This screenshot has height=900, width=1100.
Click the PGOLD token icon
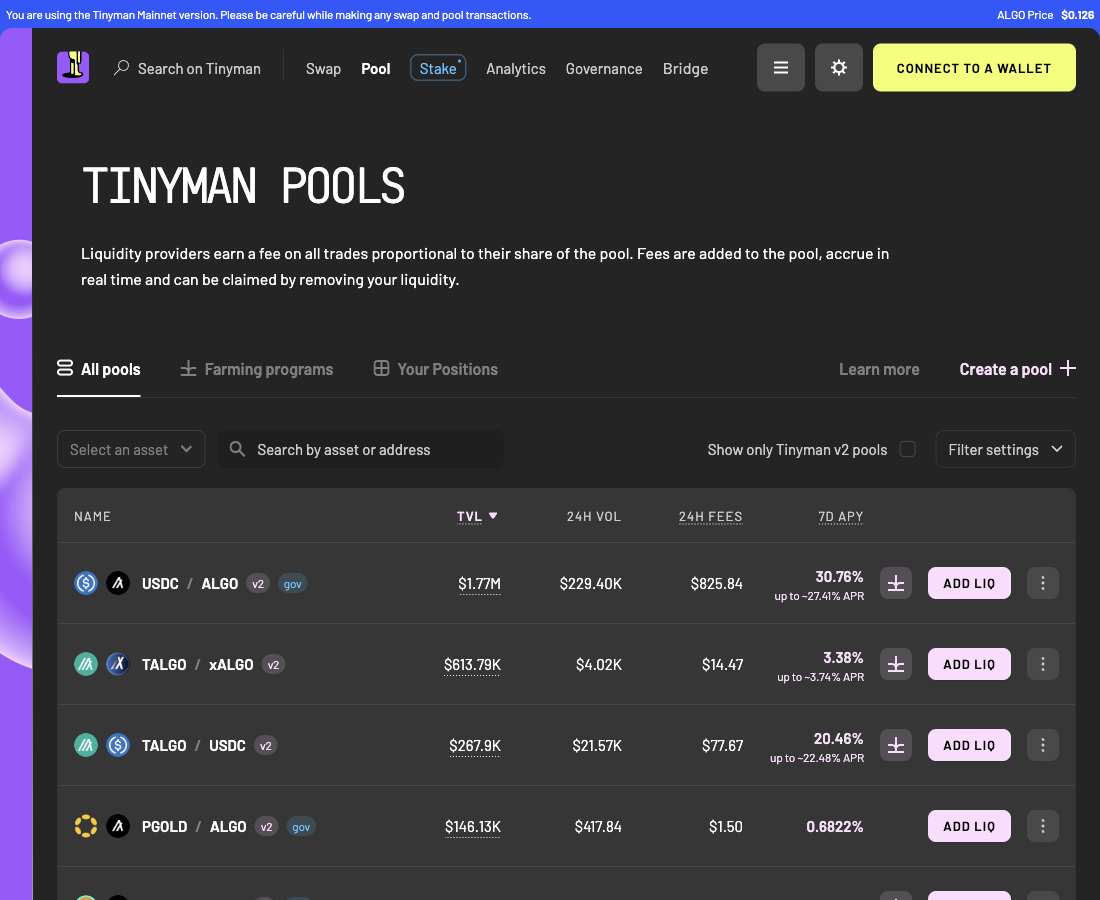click(x=86, y=826)
